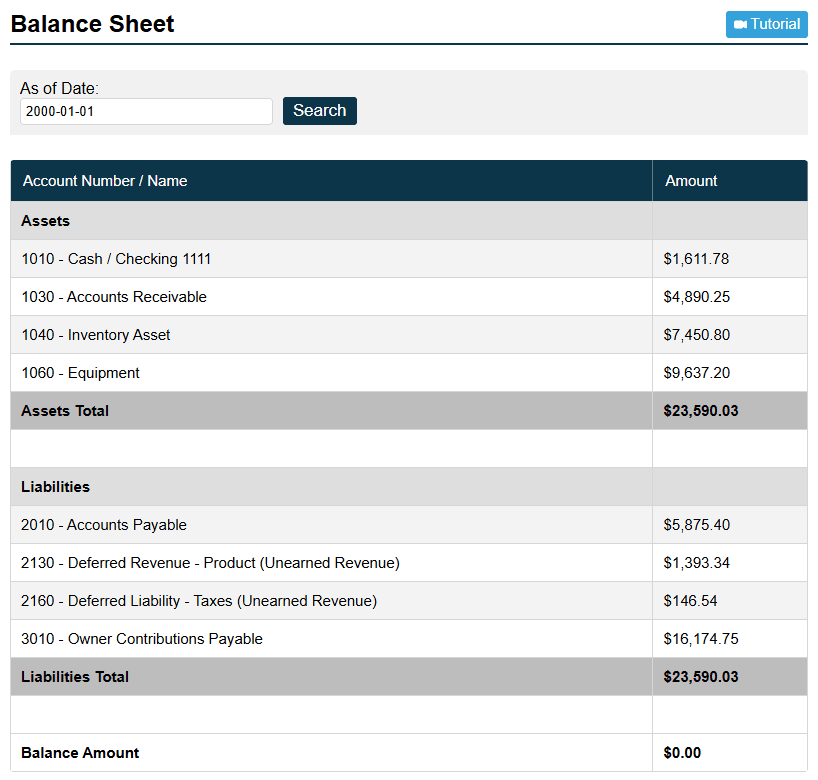Viewport: 818px width, 780px height.
Task: Select '2130 - Deferred Revenue - Product' row
Action: click(409, 563)
